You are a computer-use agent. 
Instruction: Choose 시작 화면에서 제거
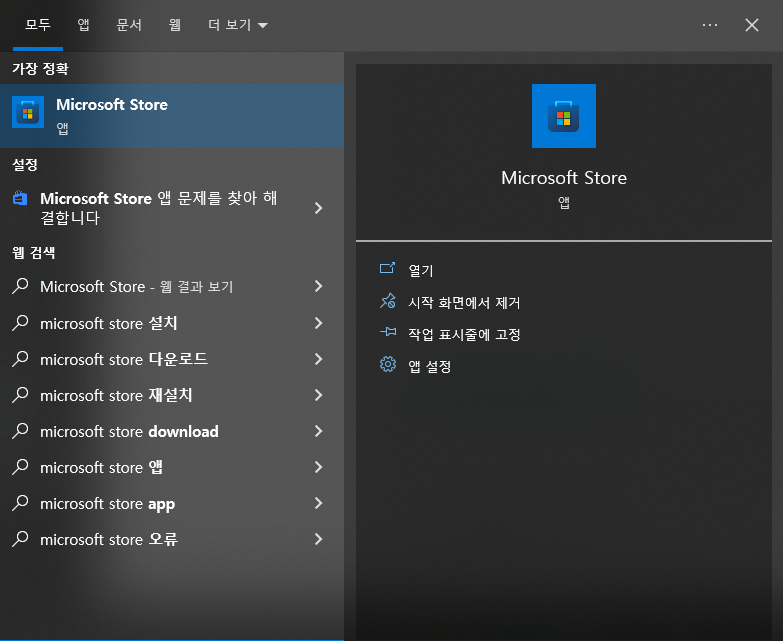[464, 303]
